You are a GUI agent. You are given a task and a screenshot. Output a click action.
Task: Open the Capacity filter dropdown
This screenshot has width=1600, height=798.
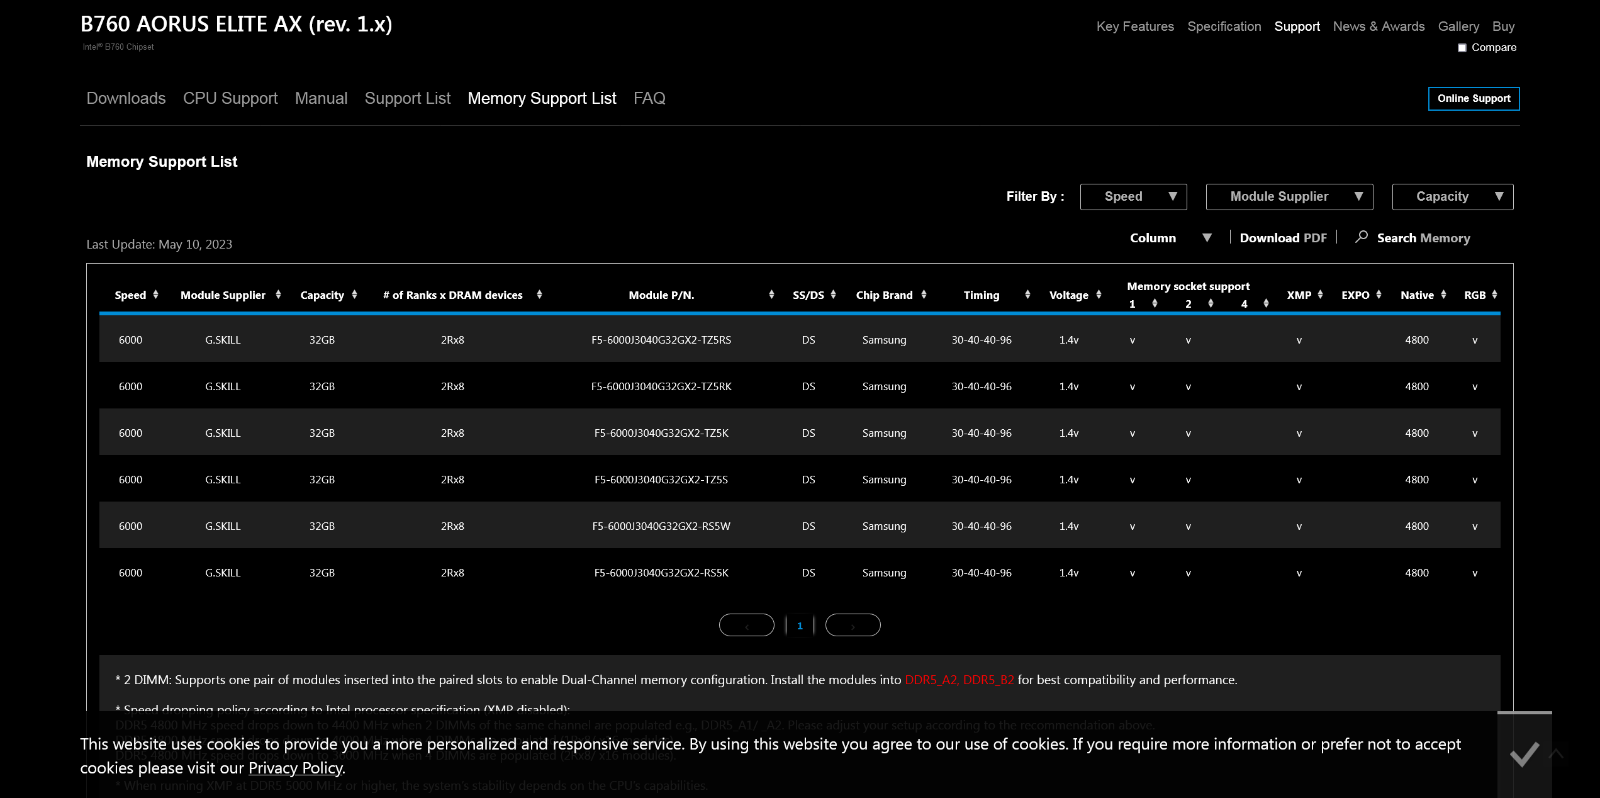(x=1453, y=197)
